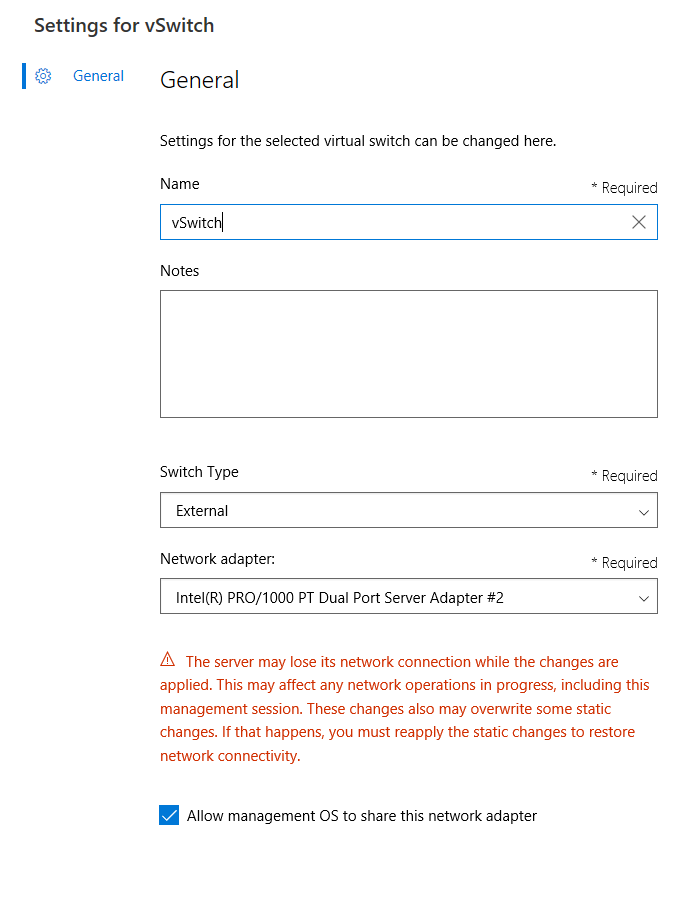This screenshot has height=900, width=685.
Task: Click the Required marker above the Name field
Action: click(624, 188)
